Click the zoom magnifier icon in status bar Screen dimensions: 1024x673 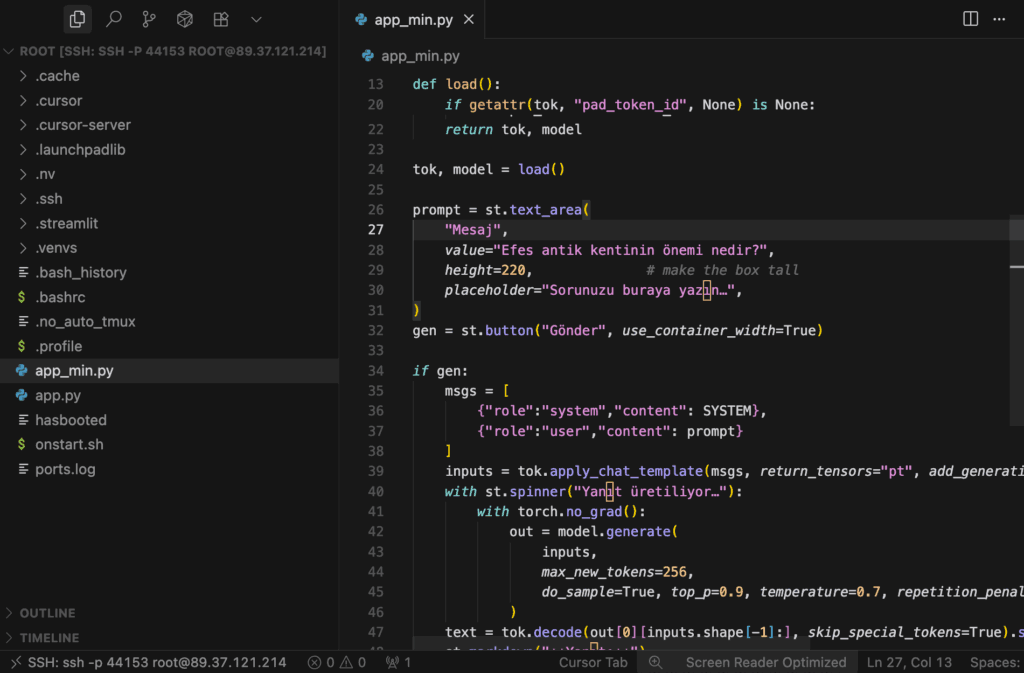tap(656, 662)
